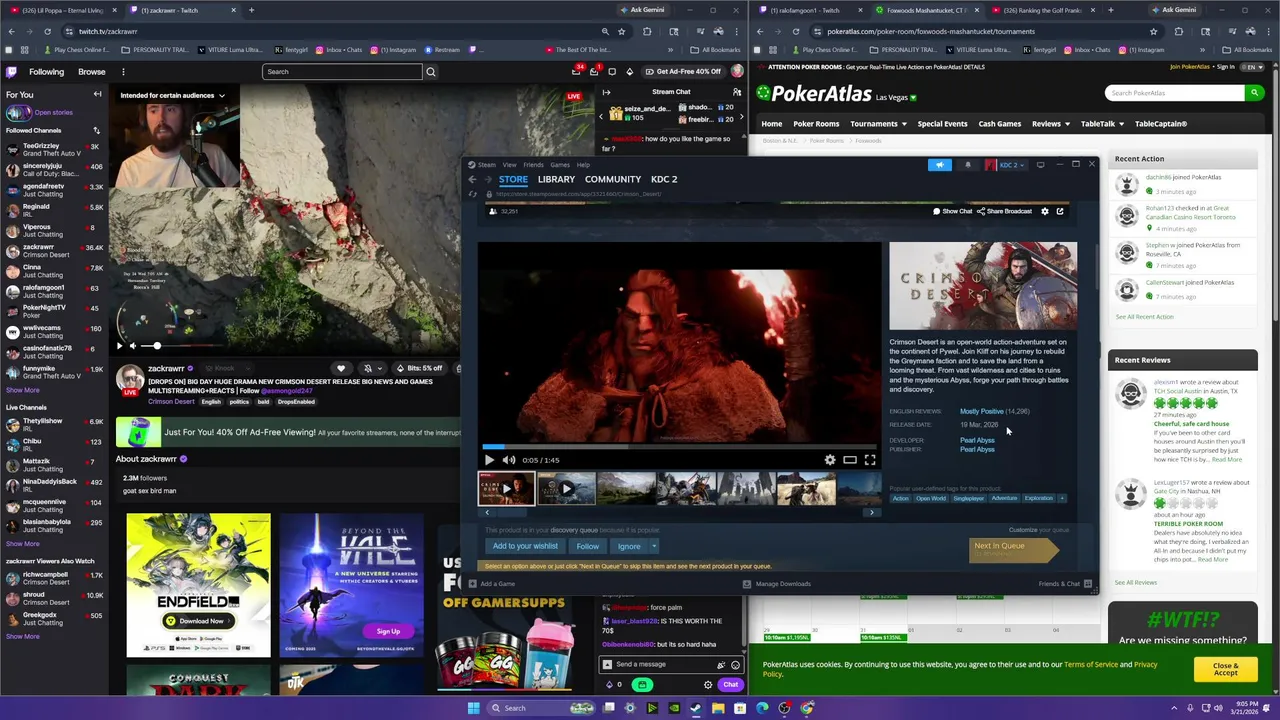Focus the Twitch search box

pos(342,72)
